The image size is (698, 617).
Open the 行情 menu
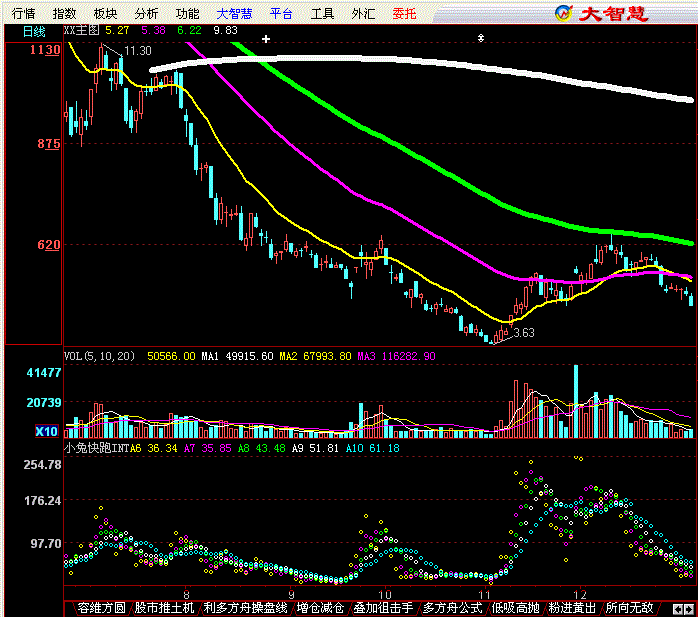click(23, 13)
